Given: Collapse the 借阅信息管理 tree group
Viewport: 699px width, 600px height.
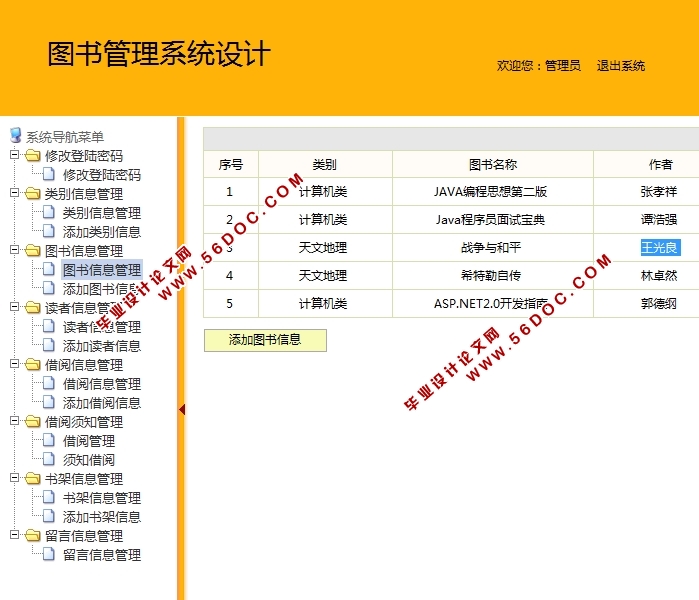Looking at the screenshot, I should pyautogui.click(x=14, y=364).
